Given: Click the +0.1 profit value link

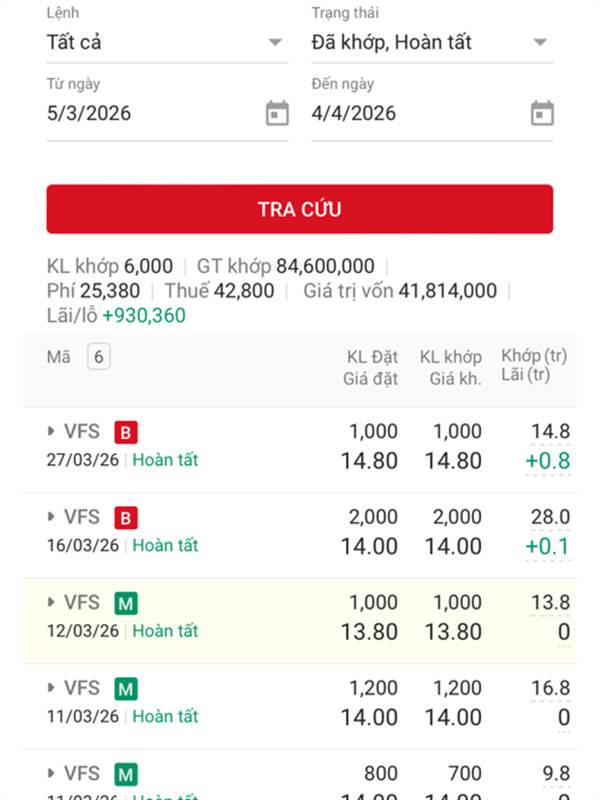Looking at the screenshot, I should [x=548, y=546].
